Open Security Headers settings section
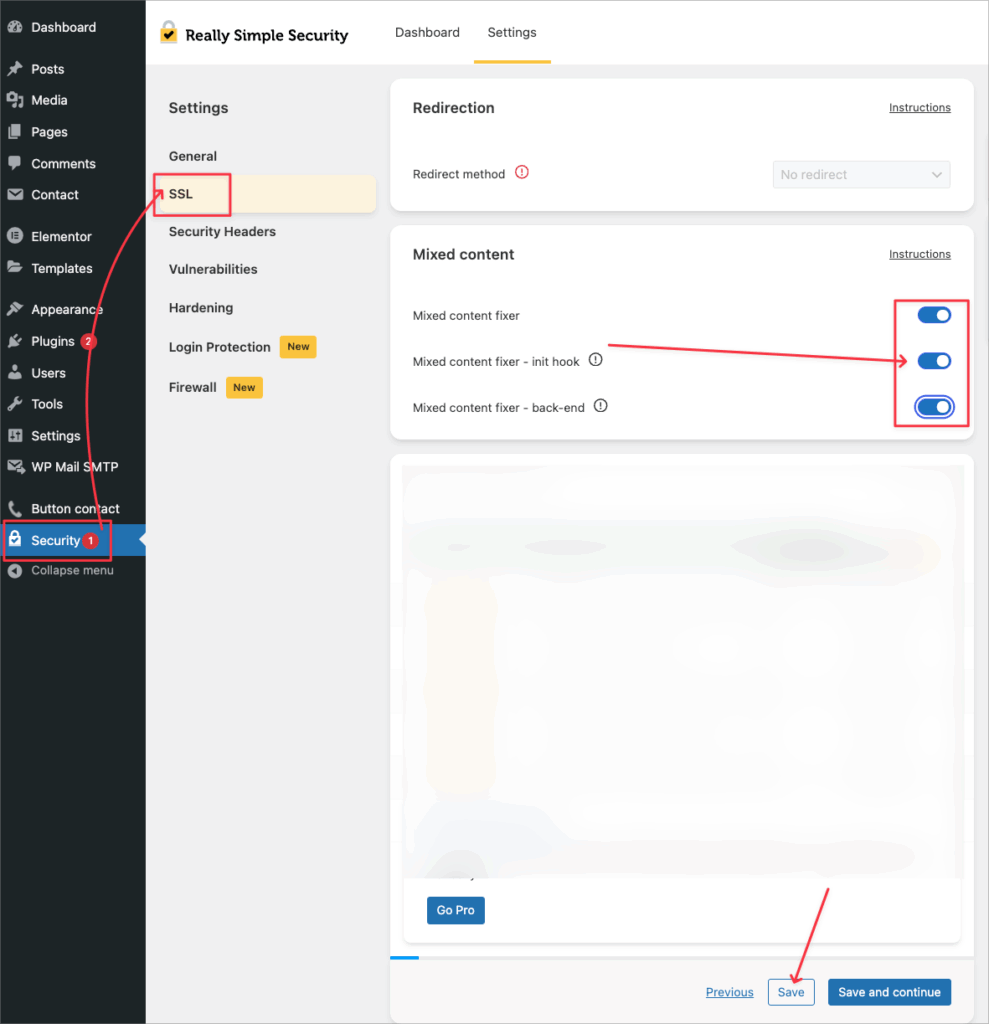989x1024 pixels. (x=222, y=232)
